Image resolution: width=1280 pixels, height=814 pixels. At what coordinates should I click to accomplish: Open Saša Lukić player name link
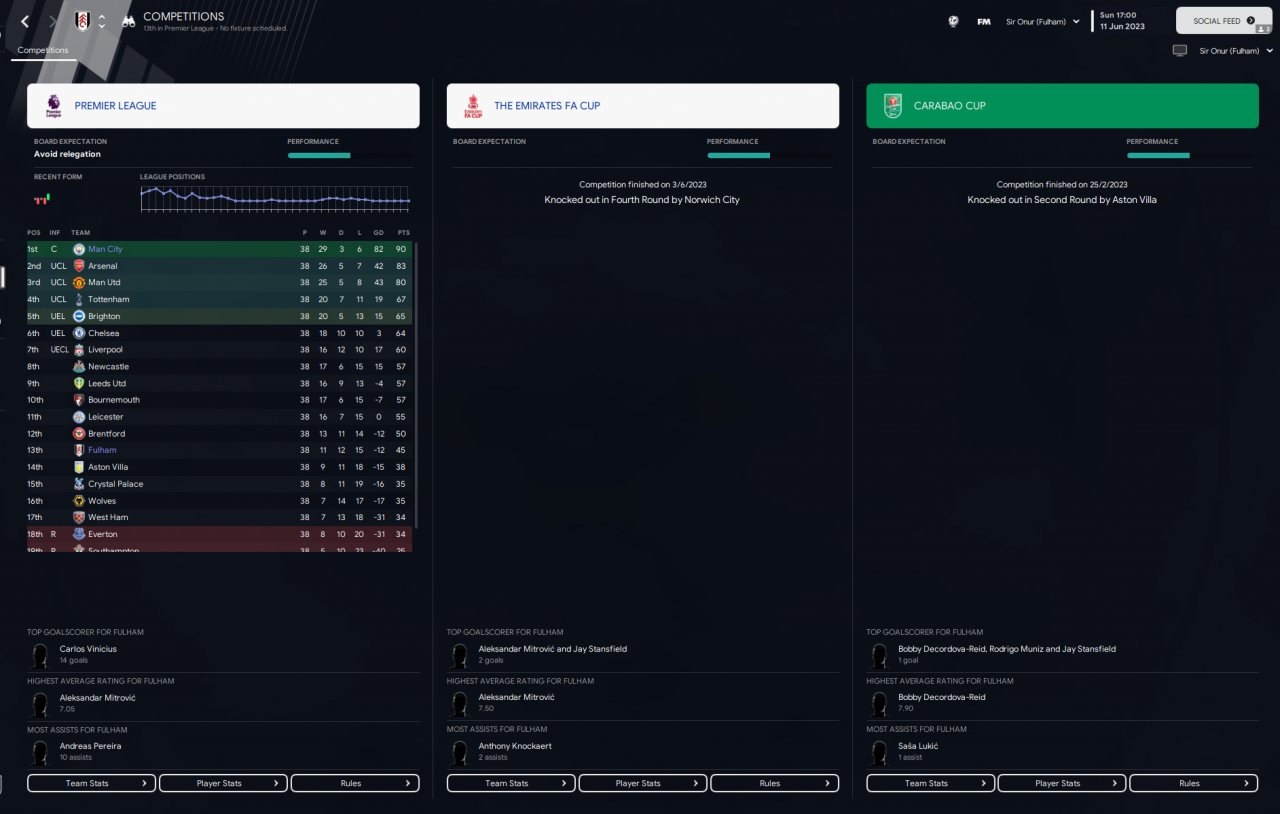(x=918, y=746)
